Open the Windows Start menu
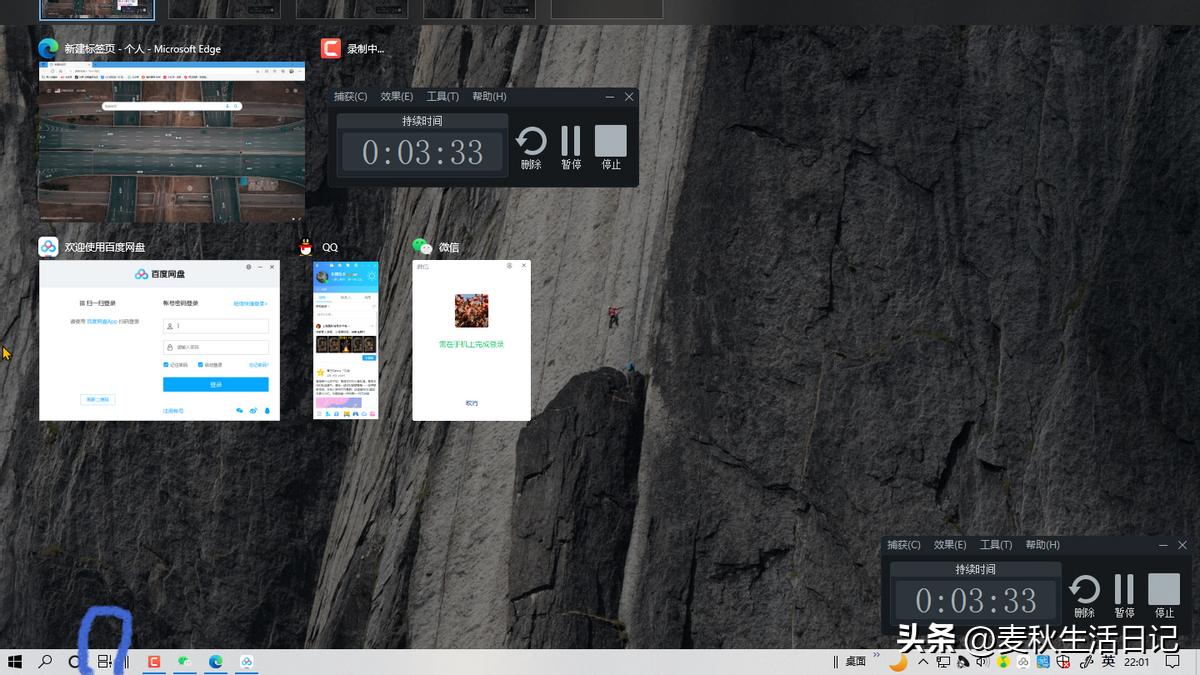Screen dimensions: 1200x675 coord(15,662)
